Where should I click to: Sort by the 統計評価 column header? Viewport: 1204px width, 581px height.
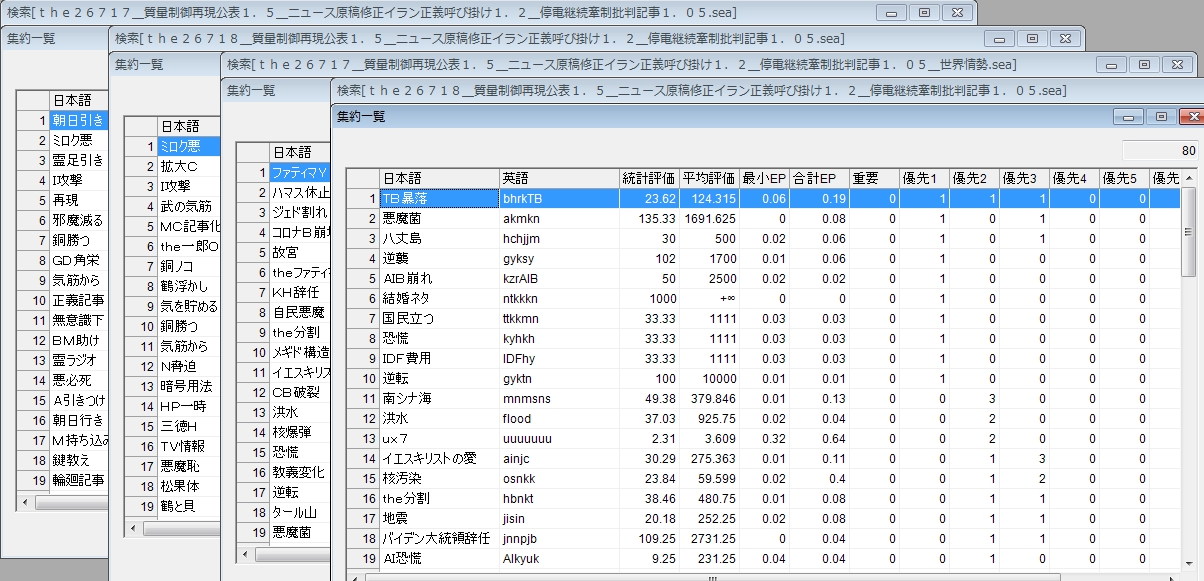click(648, 178)
